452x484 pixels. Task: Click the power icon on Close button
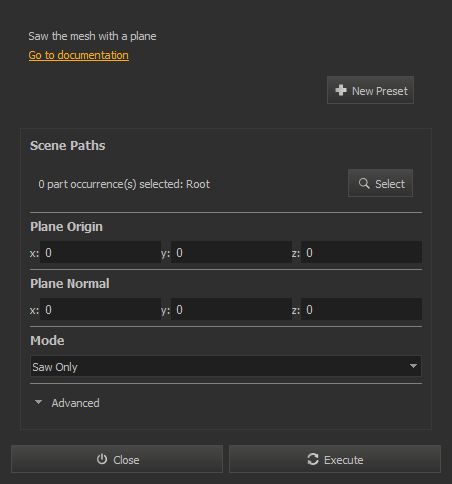pos(102,459)
